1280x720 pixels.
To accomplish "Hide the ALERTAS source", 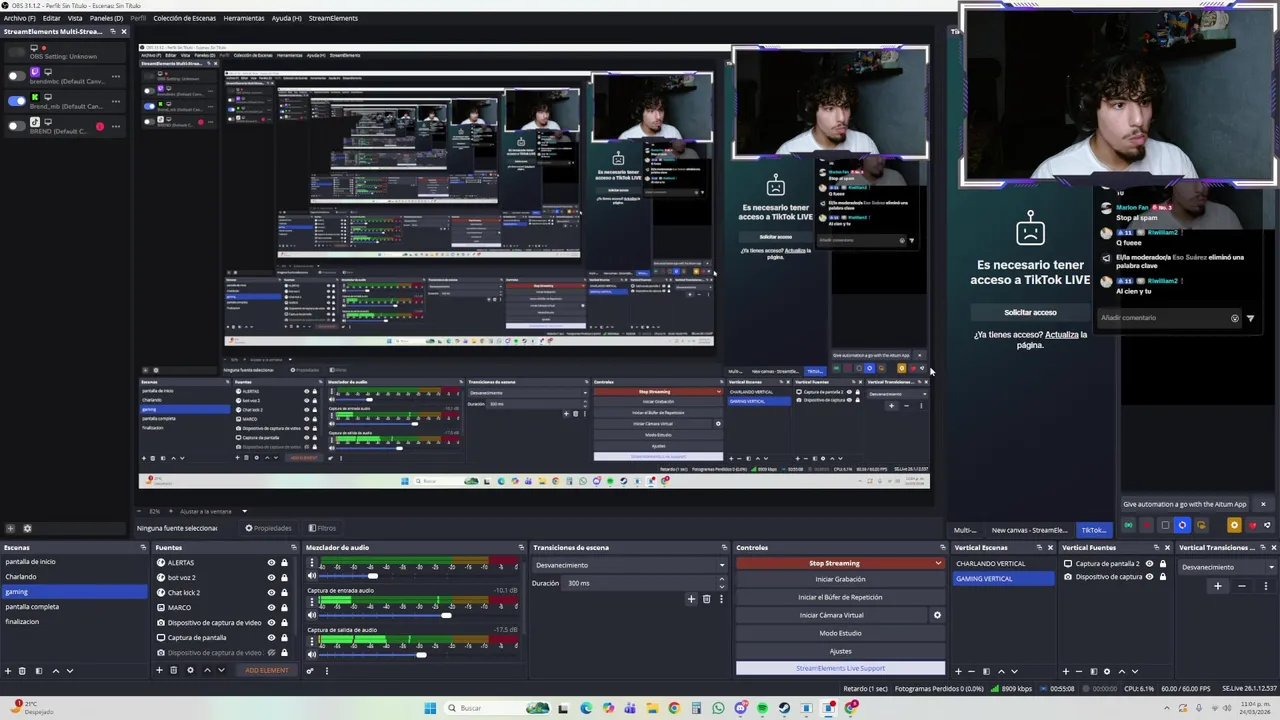I will 271,563.
